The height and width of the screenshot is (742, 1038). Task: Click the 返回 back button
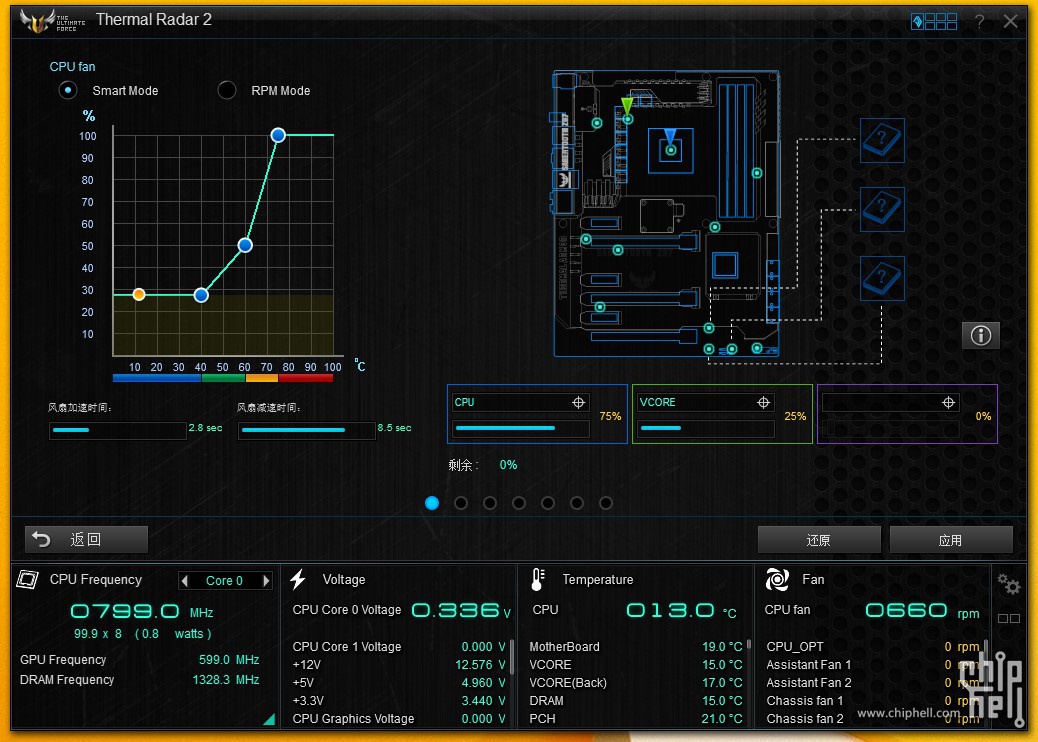(86, 539)
